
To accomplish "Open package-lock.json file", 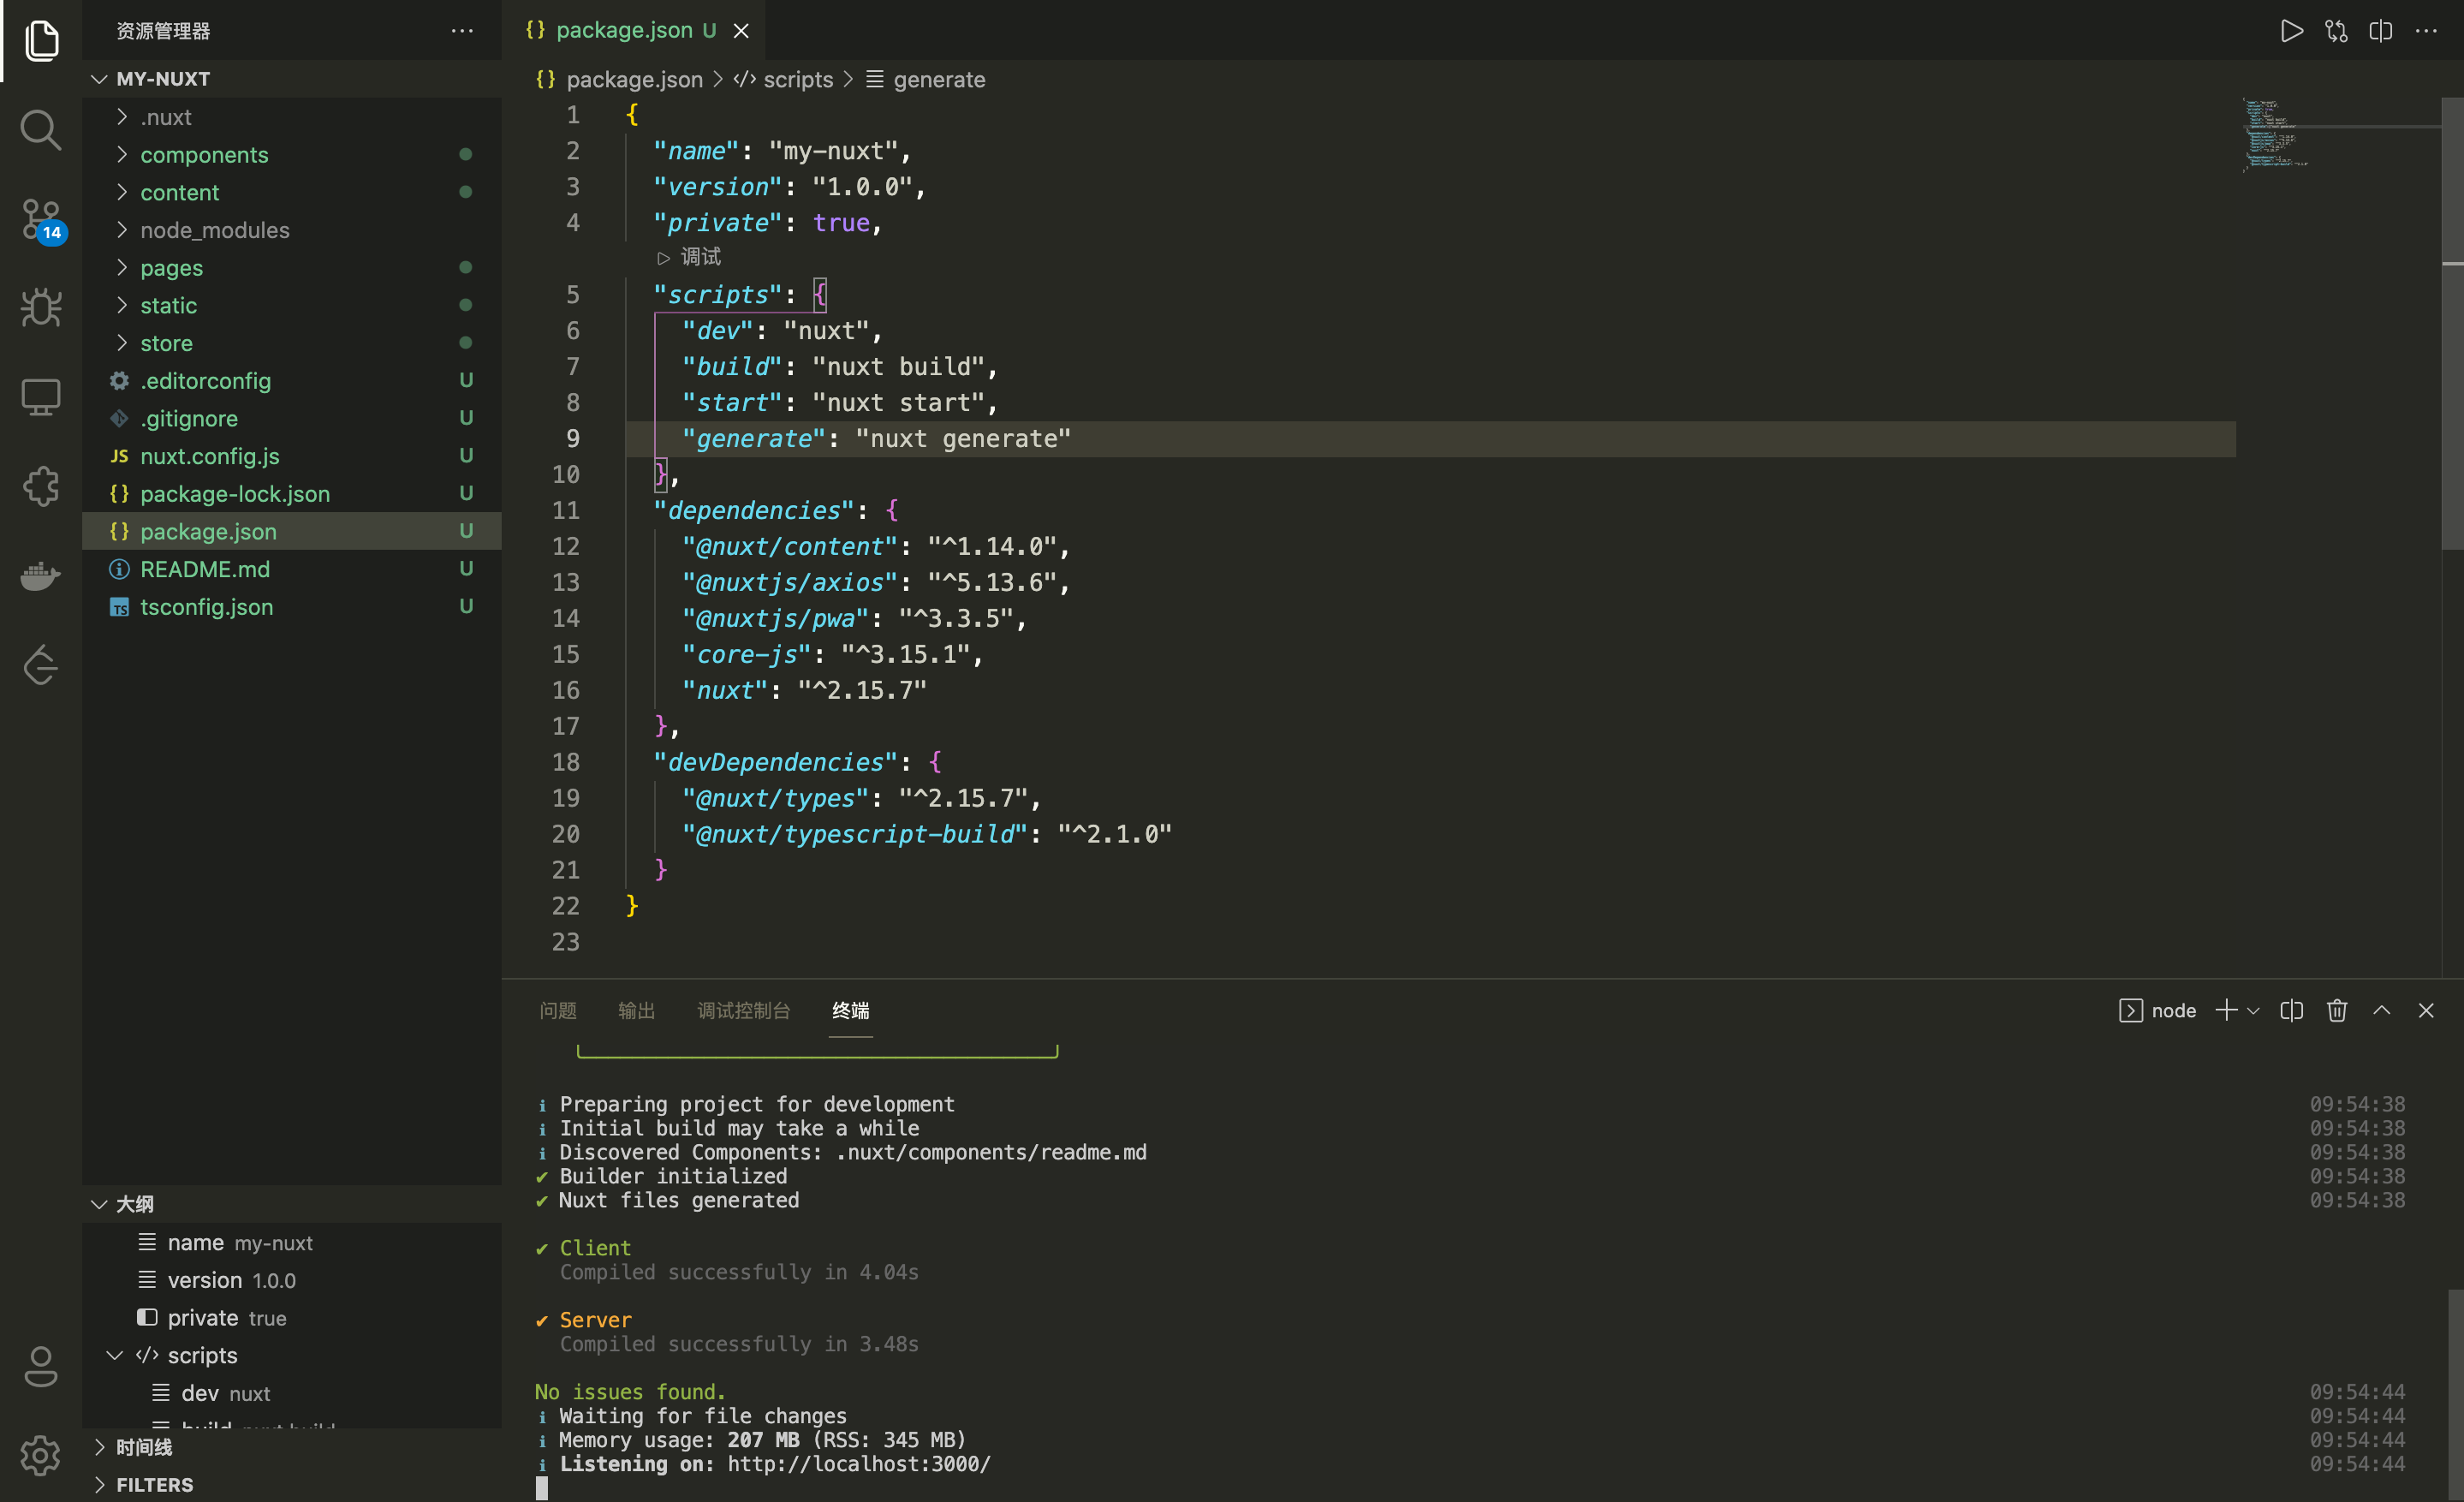I will [292, 493].
